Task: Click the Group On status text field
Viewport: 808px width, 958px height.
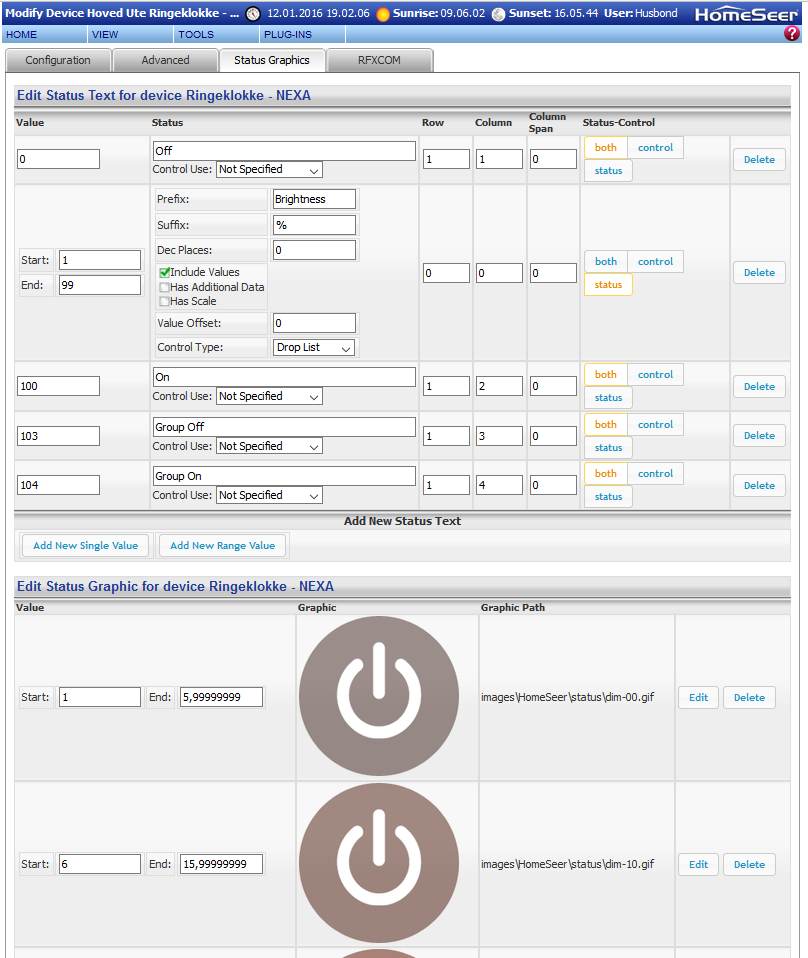Action: [284, 476]
